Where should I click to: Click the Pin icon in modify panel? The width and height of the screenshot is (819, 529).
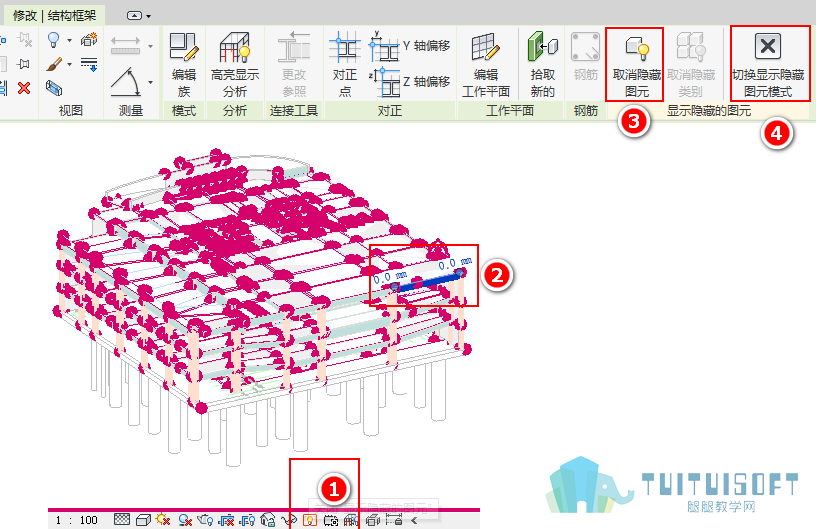click(x=22, y=64)
